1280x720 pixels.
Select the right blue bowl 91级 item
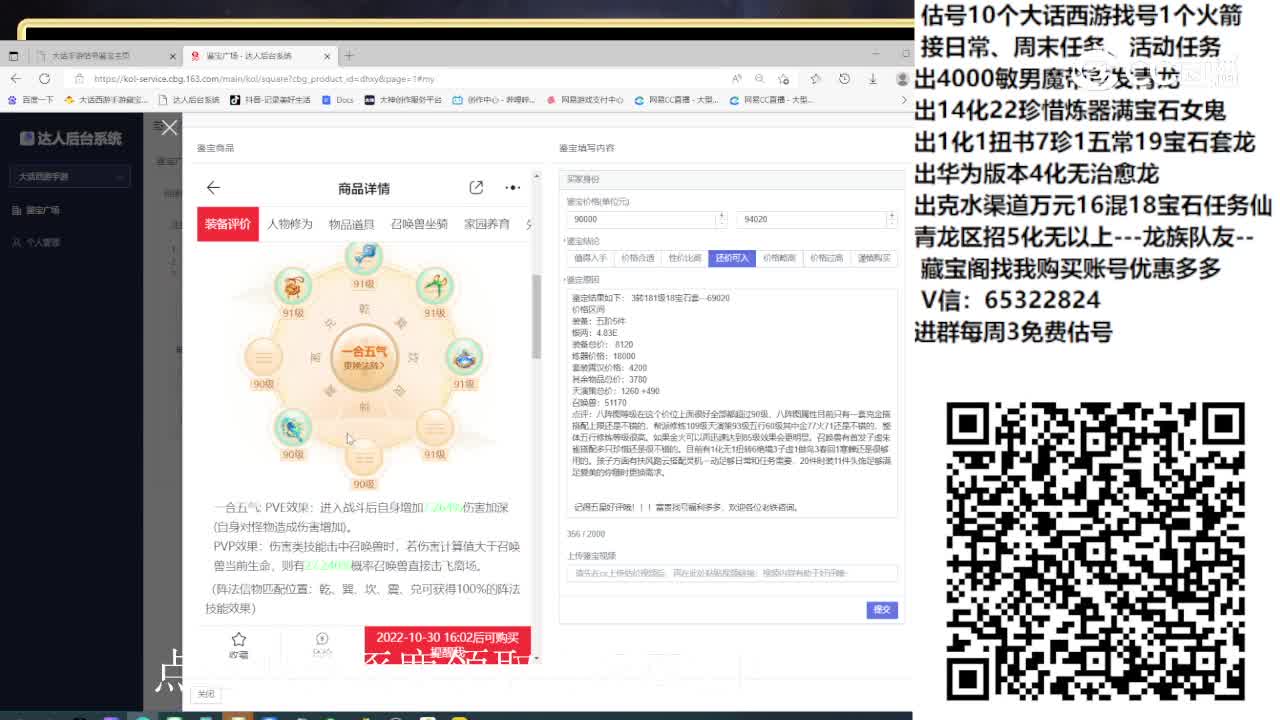tap(464, 357)
